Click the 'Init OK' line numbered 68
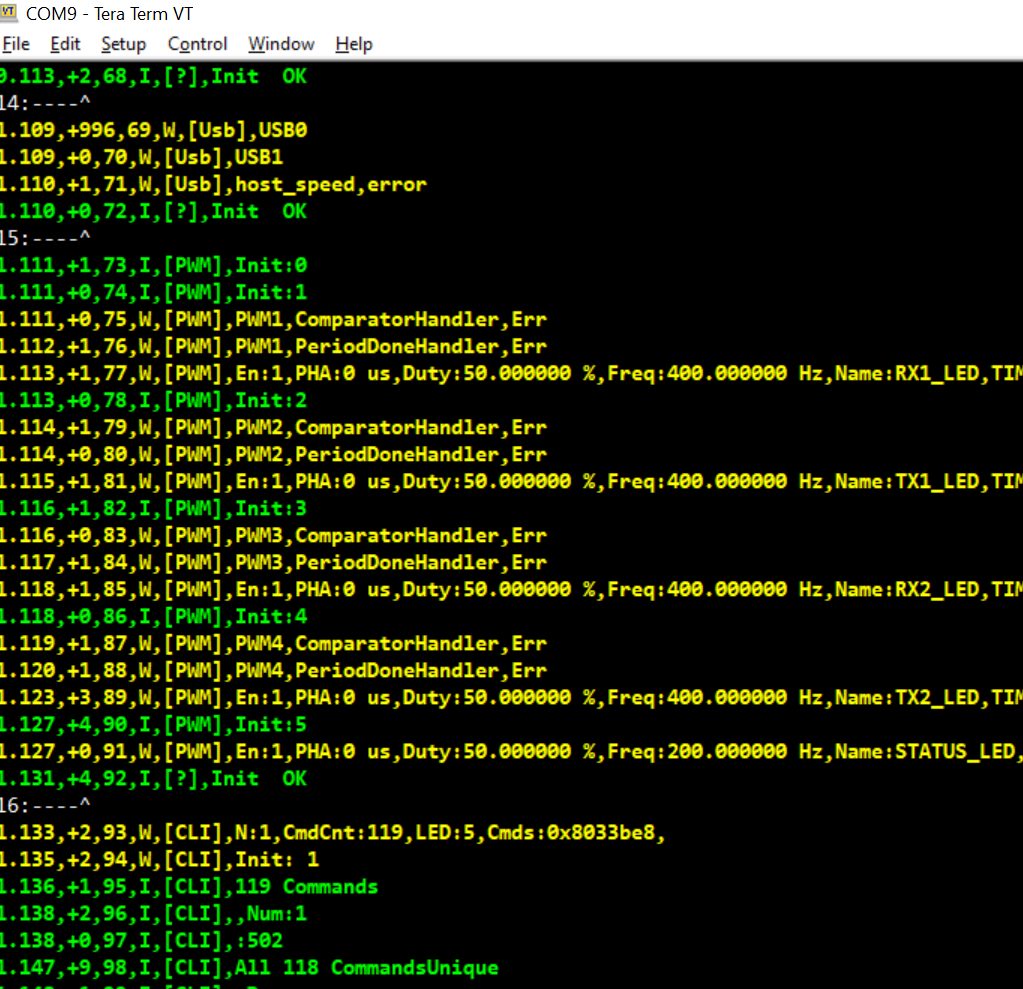The height and width of the screenshot is (989, 1023). pos(153,76)
